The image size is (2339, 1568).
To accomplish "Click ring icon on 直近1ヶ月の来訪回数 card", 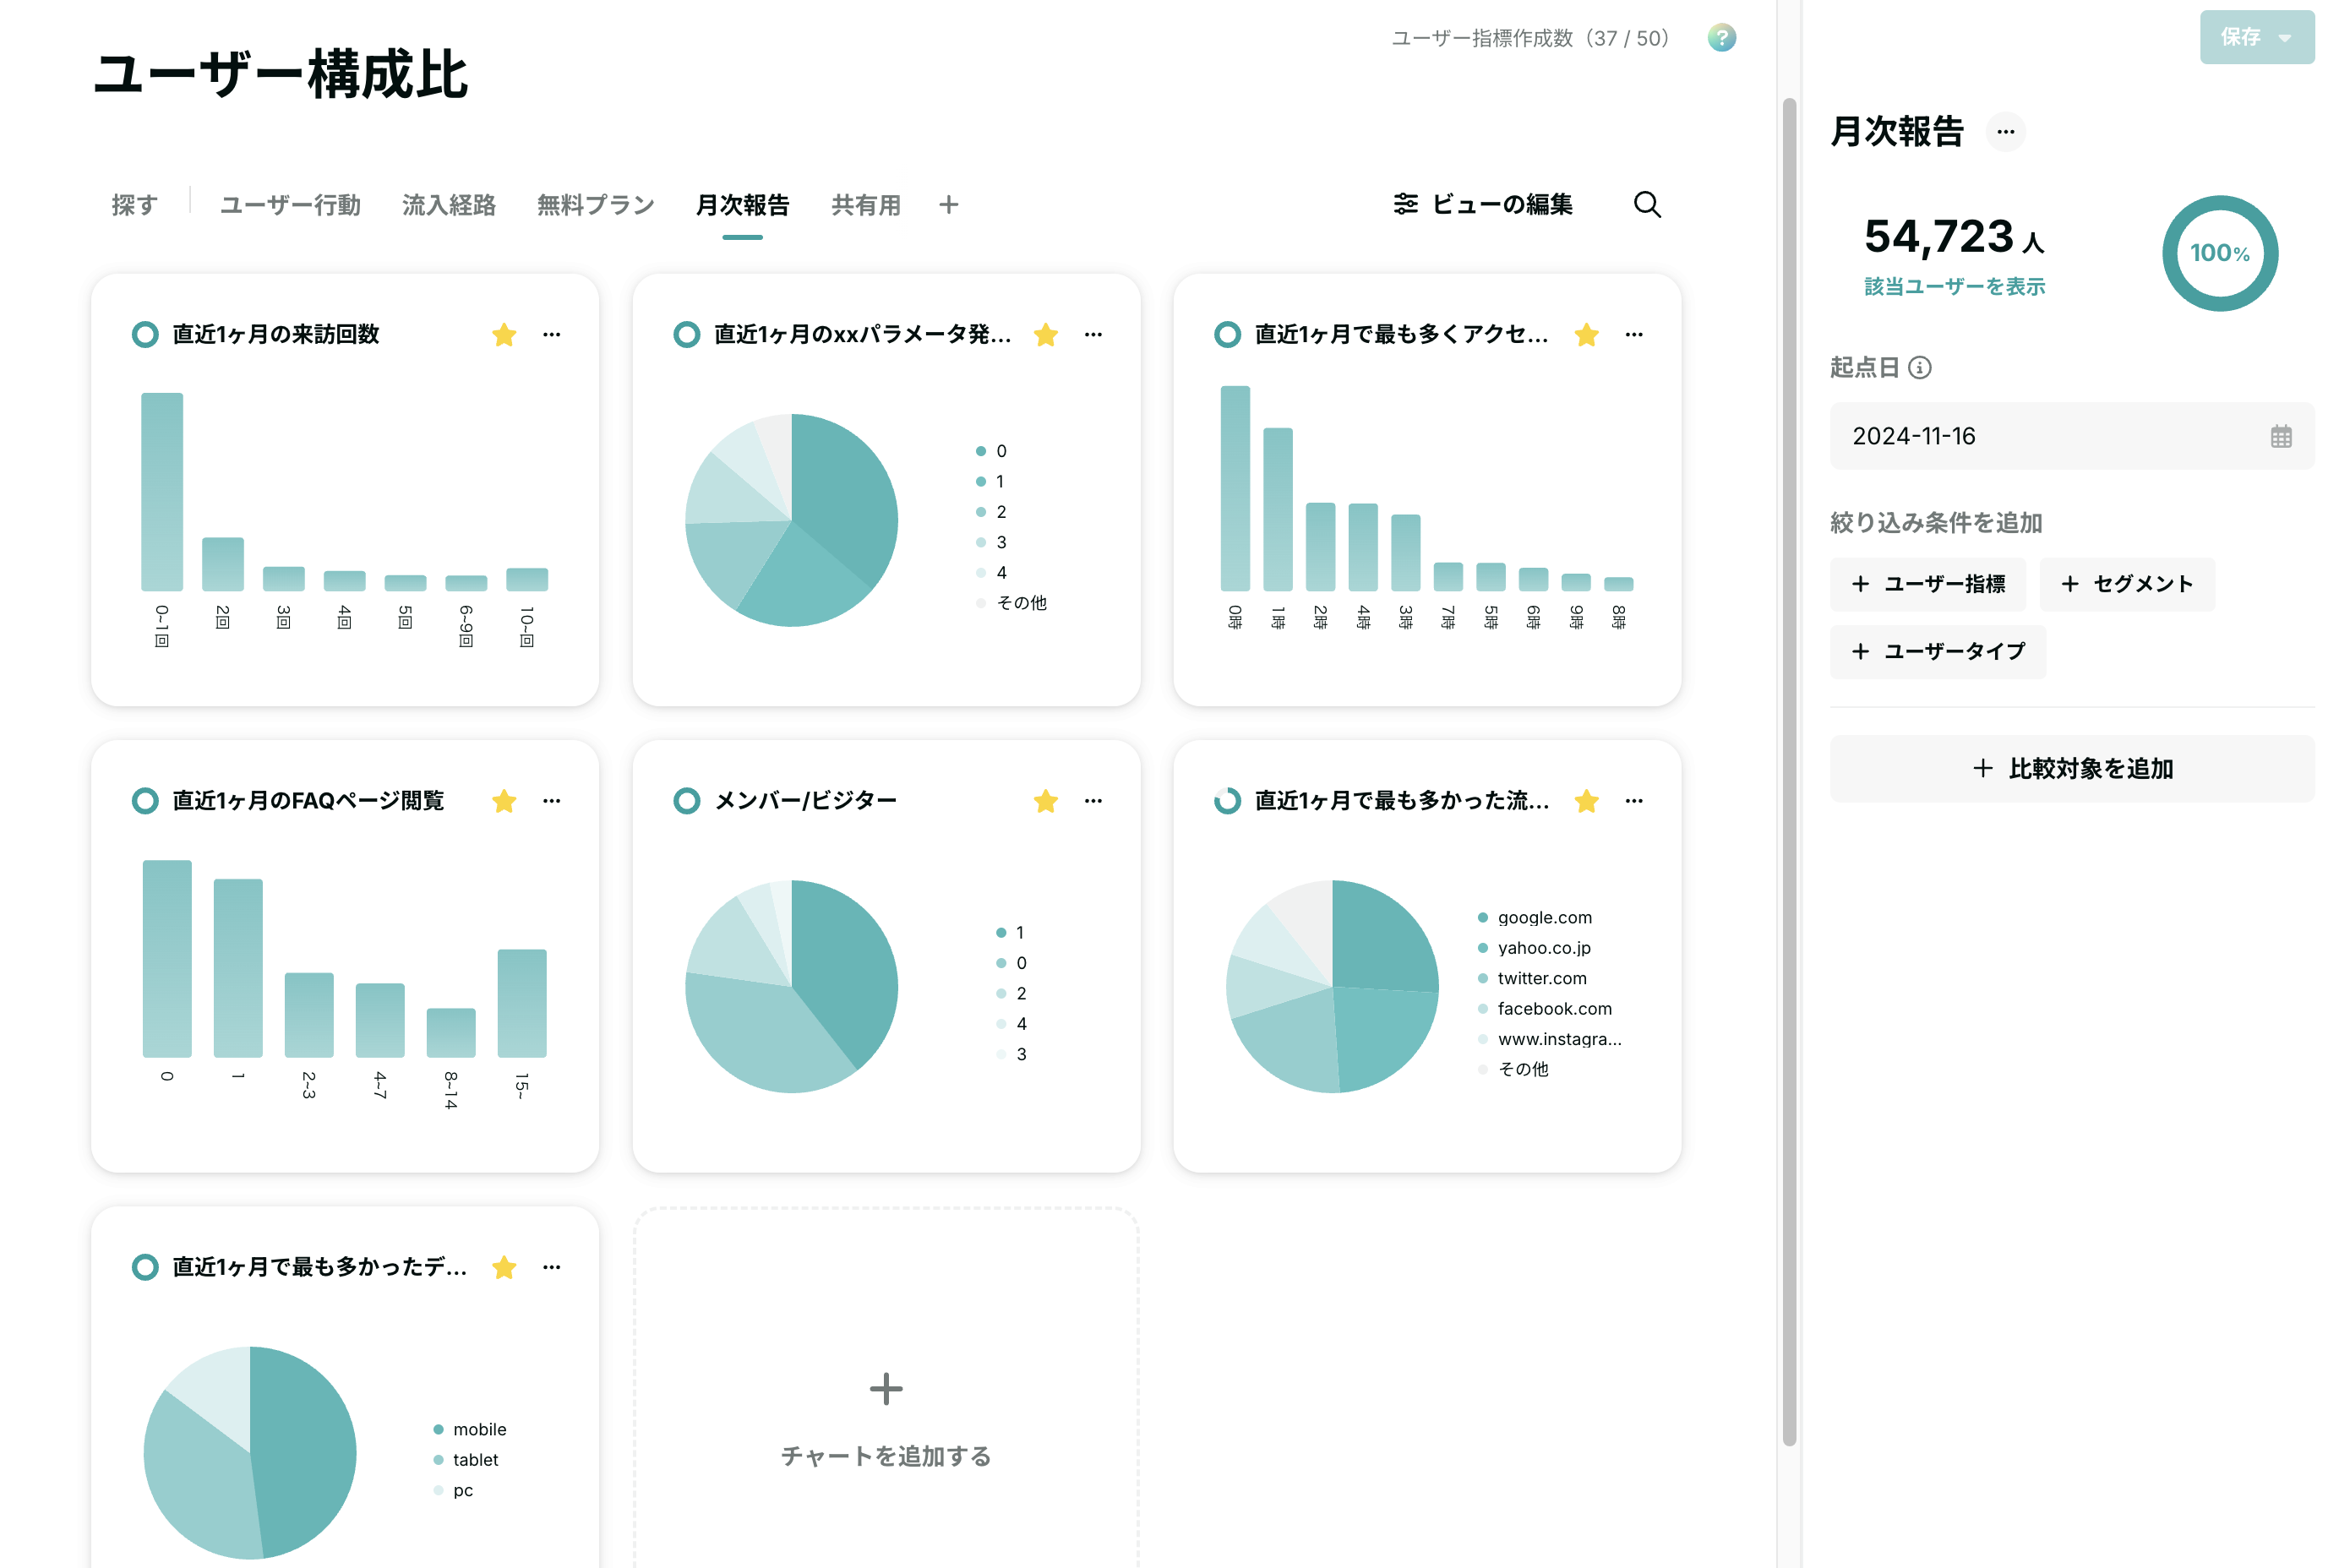I will tap(145, 334).
